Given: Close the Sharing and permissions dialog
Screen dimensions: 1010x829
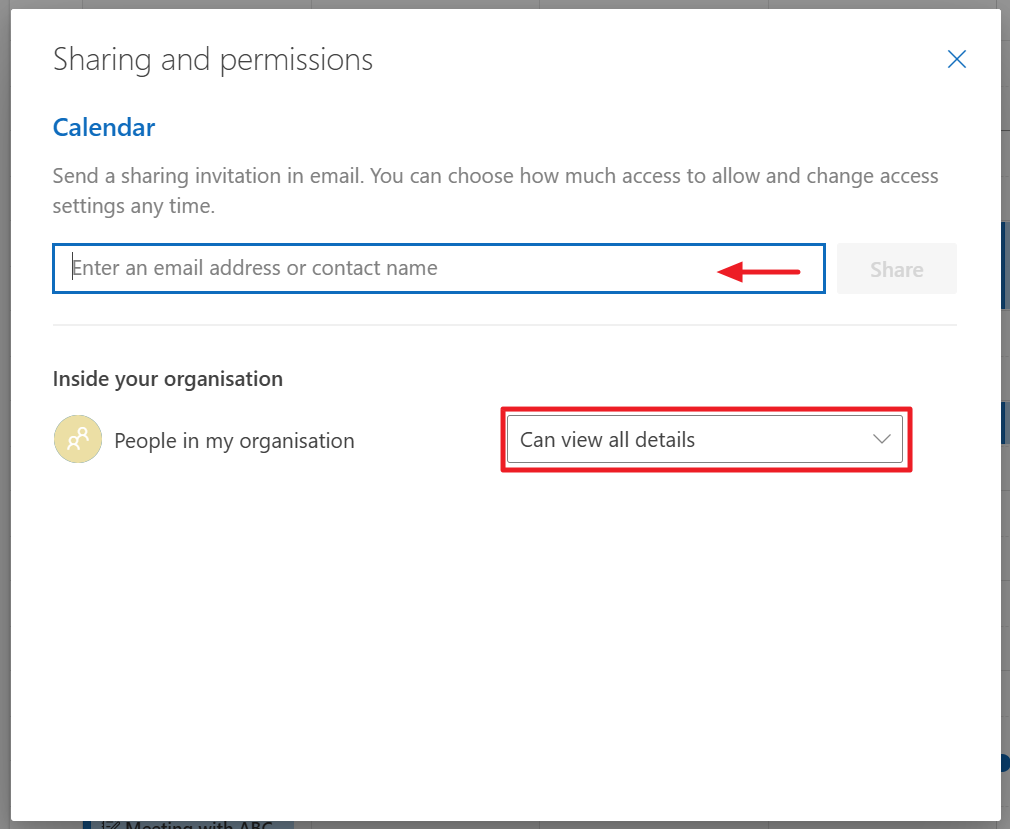Looking at the screenshot, I should tap(957, 59).
